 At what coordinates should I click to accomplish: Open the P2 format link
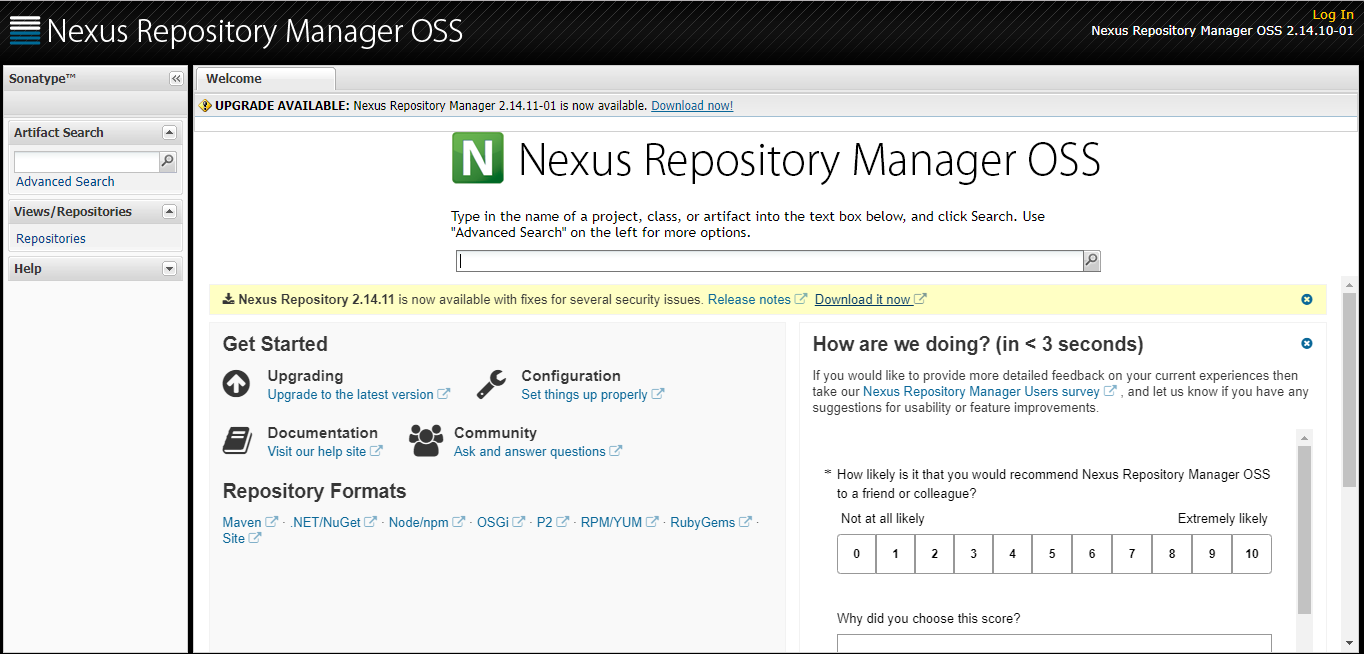point(552,523)
